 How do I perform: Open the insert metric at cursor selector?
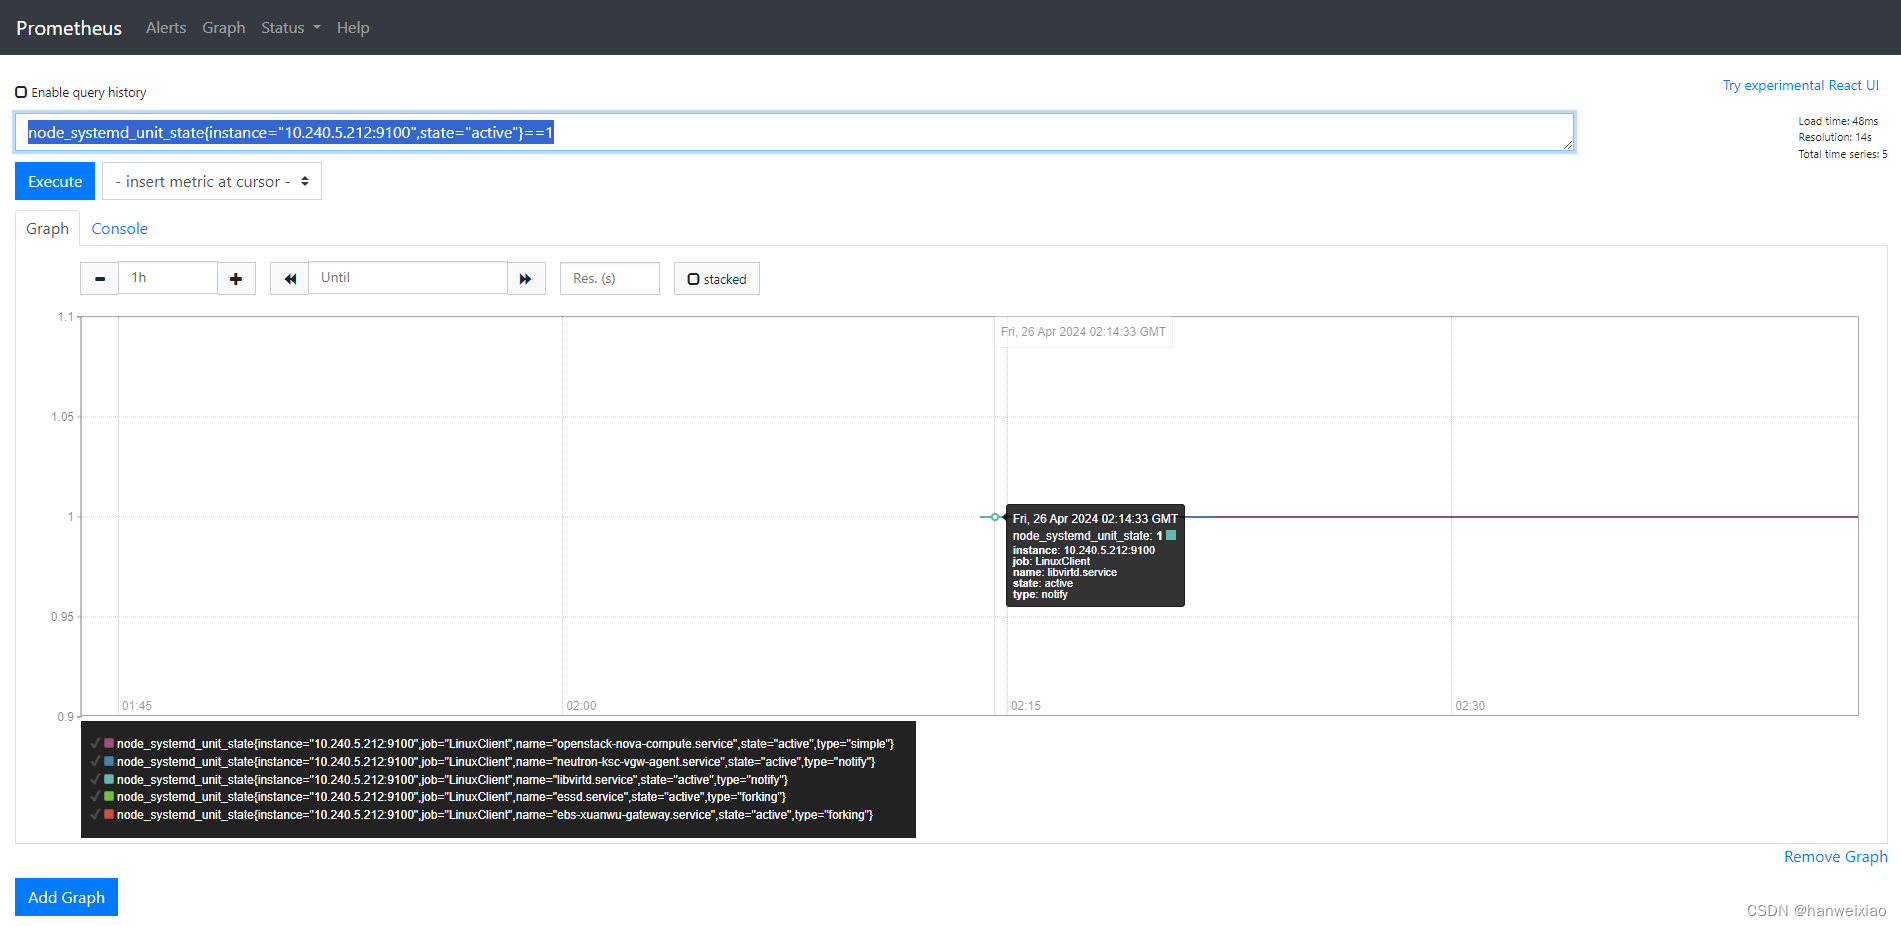[x=211, y=181]
